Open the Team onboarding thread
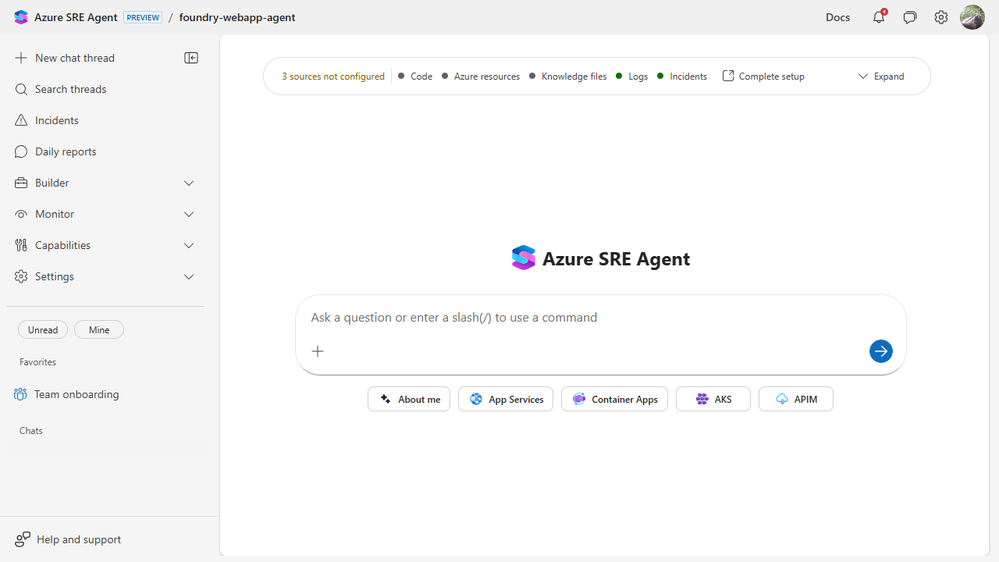This screenshot has height=562, width=999. coord(66,394)
